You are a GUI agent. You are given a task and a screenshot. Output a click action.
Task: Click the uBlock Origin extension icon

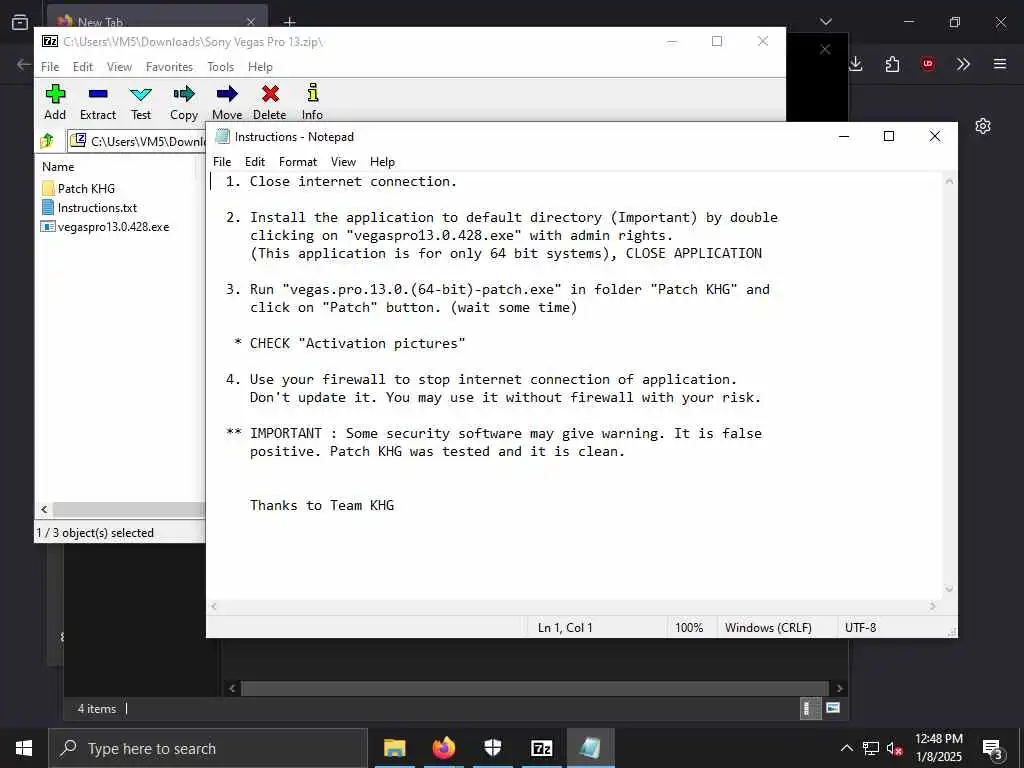click(927, 64)
